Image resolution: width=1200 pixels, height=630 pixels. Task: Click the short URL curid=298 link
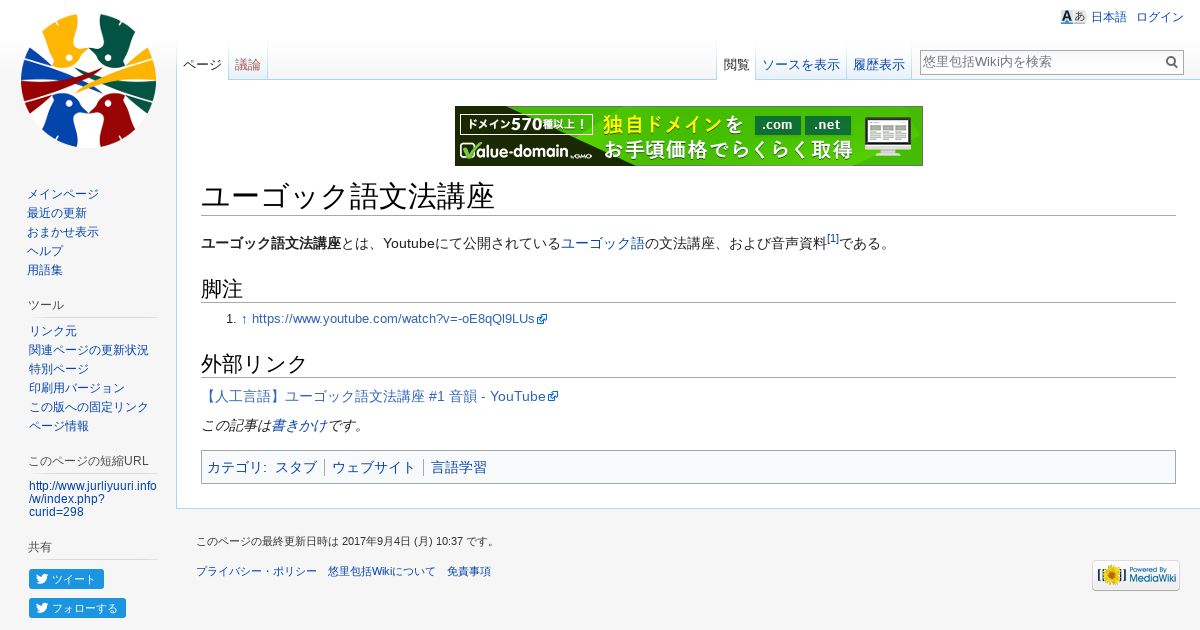(x=93, y=499)
